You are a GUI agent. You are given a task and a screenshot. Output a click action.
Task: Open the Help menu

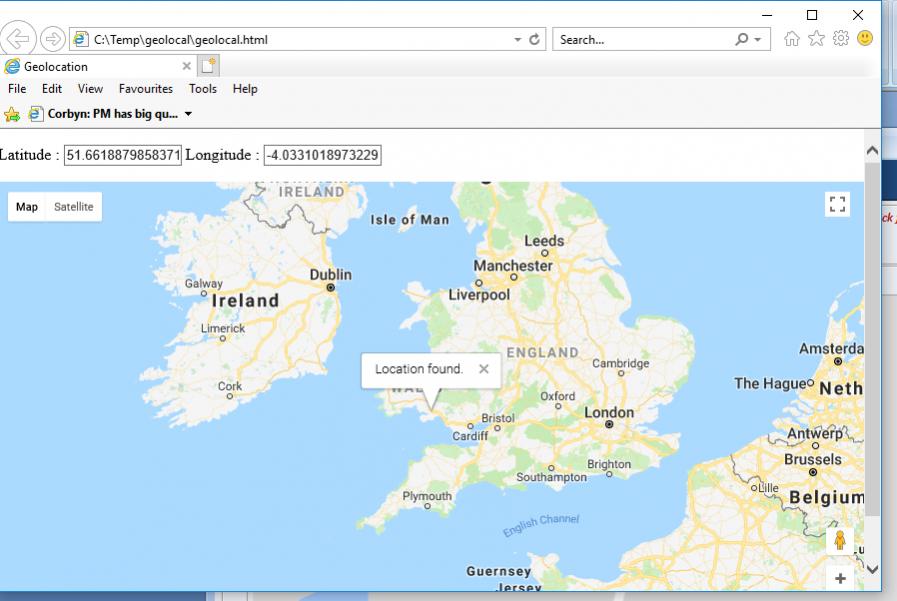pos(245,89)
